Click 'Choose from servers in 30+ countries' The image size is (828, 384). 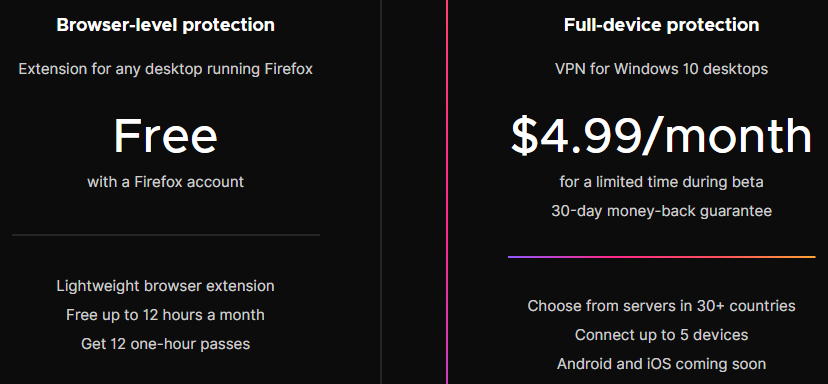pos(662,306)
